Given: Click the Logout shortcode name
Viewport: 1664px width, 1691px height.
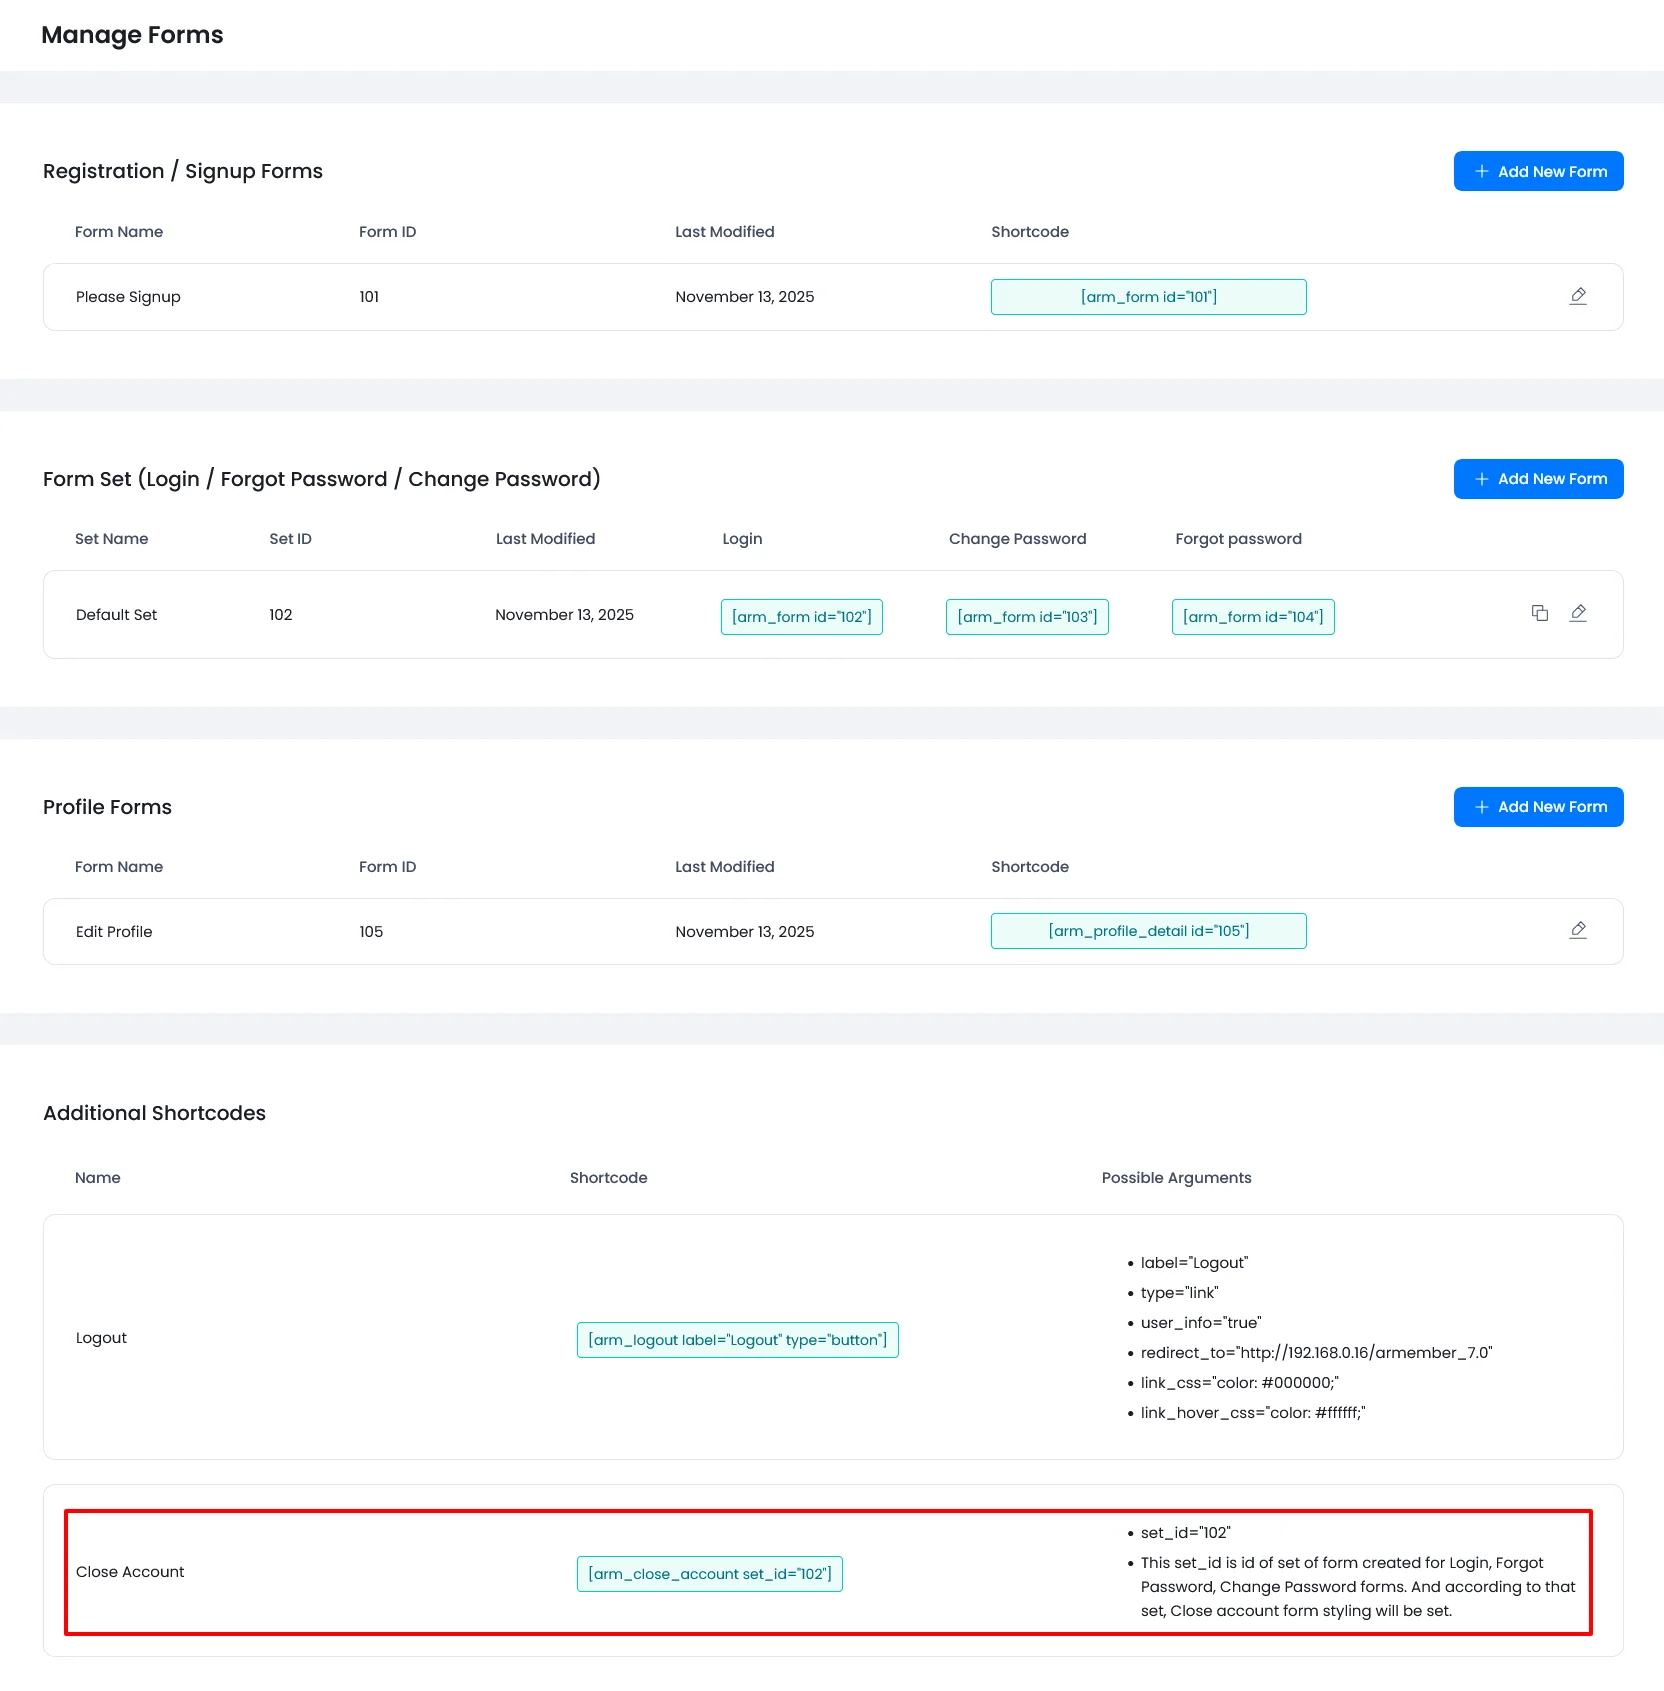Looking at the screenshot, I should 101,1338.
